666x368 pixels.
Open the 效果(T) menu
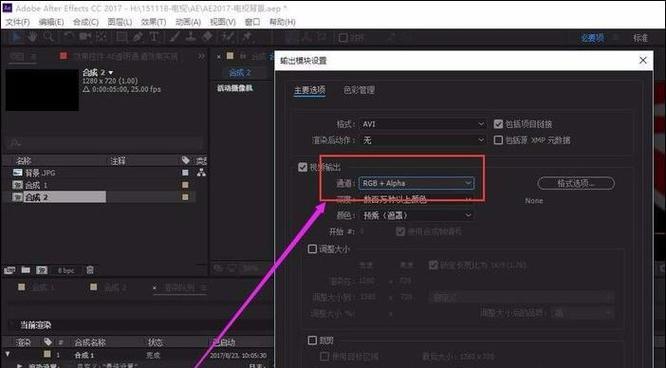pyautogui.click(x=153, y=22)
